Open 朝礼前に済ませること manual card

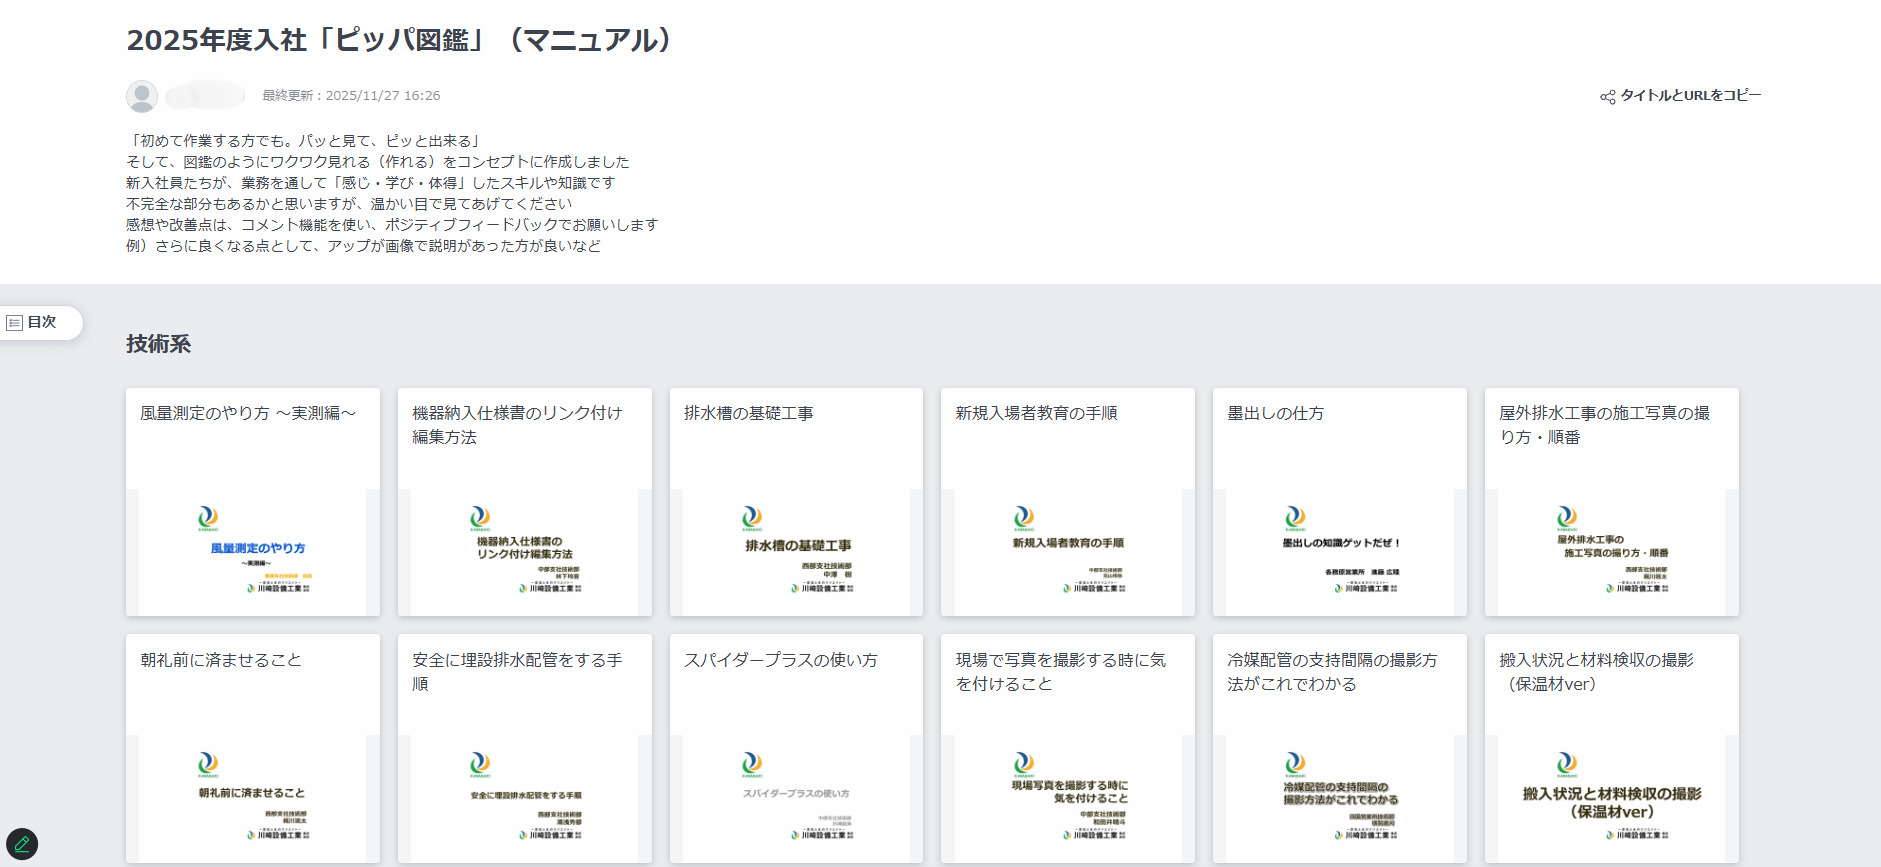[221, 660]
